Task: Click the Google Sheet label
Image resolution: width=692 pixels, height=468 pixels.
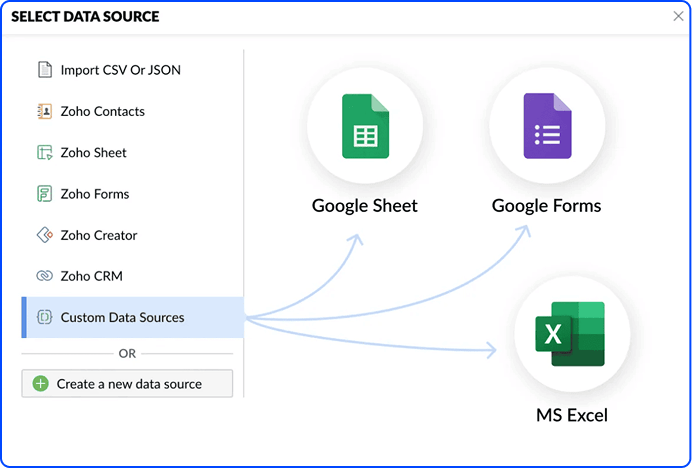Action: [x=365, y=206]
